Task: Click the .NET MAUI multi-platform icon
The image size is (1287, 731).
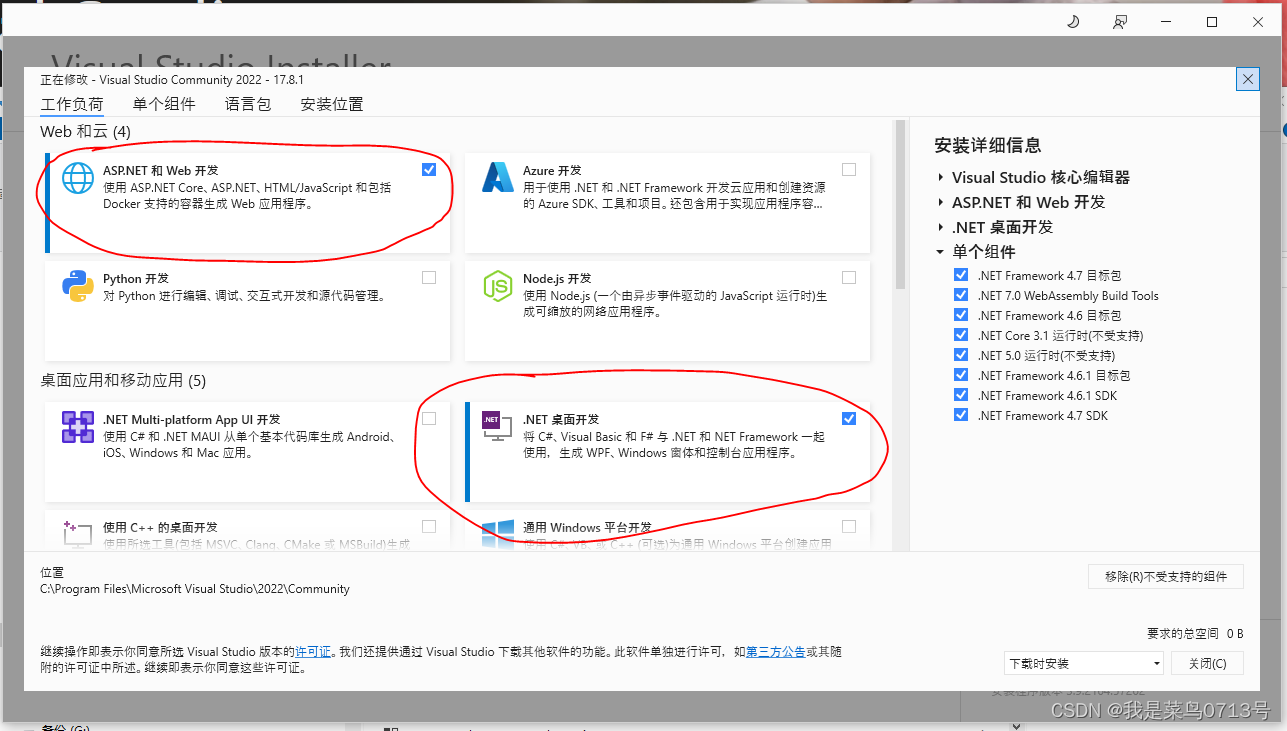Action: [77, 427]
